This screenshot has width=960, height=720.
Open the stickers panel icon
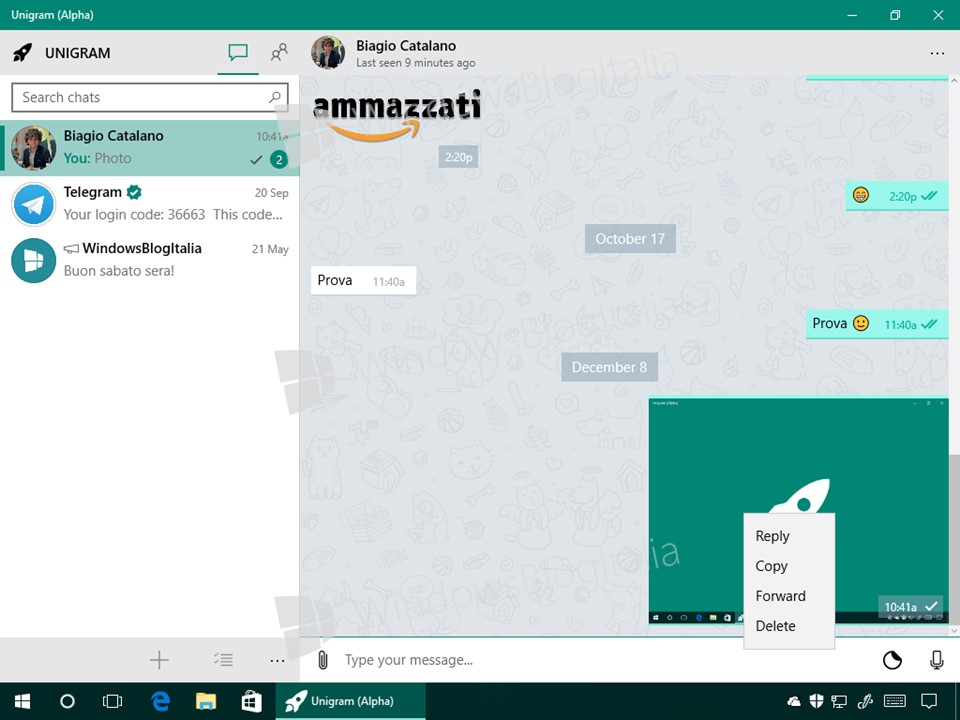[892, 660]
